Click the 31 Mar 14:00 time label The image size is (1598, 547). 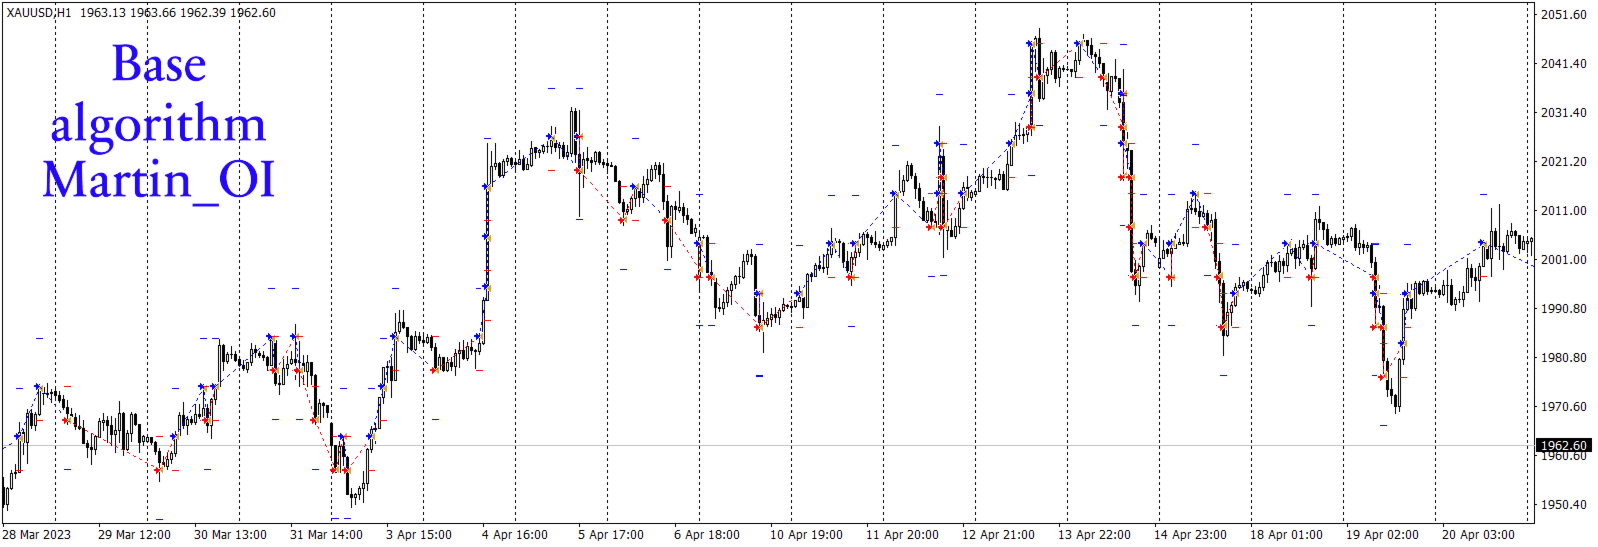326,535
